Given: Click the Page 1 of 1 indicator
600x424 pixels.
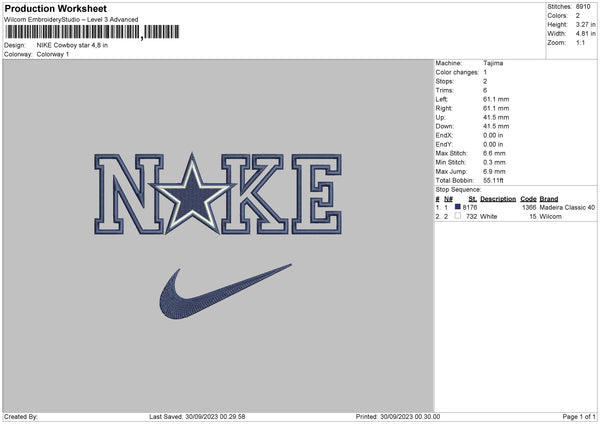Looking at the screenshot, I should tap(579, 417).
